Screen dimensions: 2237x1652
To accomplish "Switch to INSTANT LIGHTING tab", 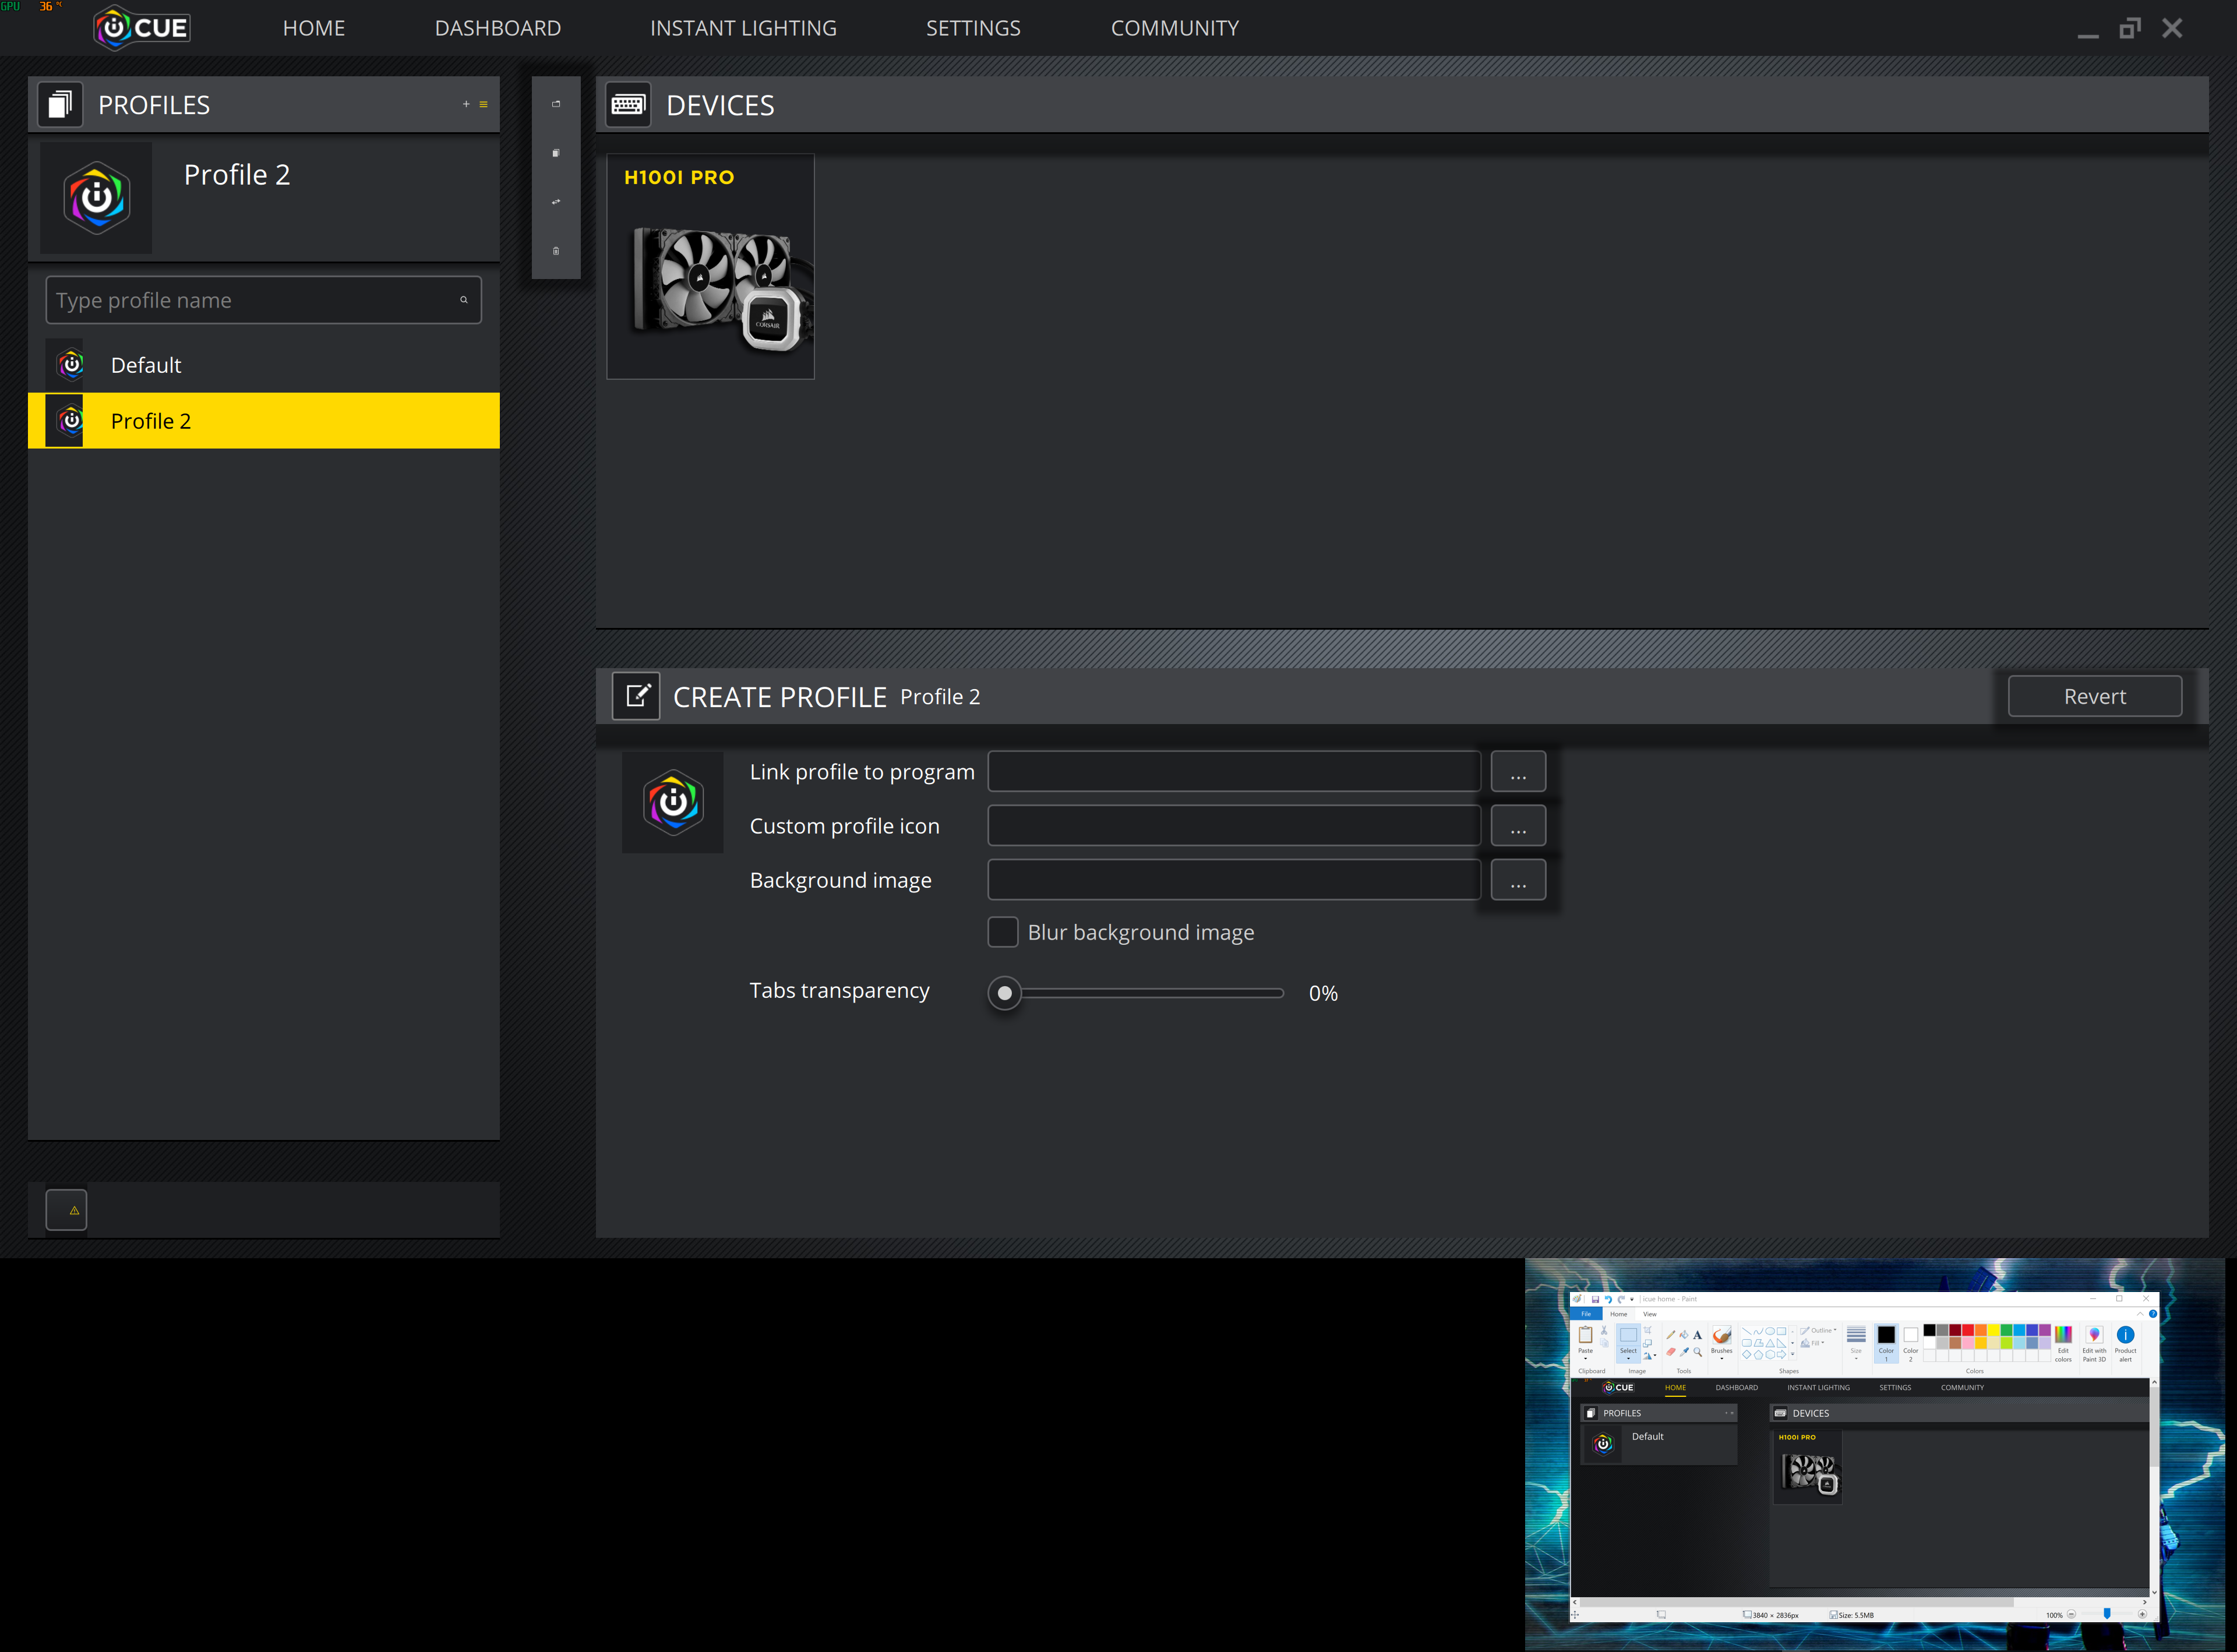I will [743, 28].
